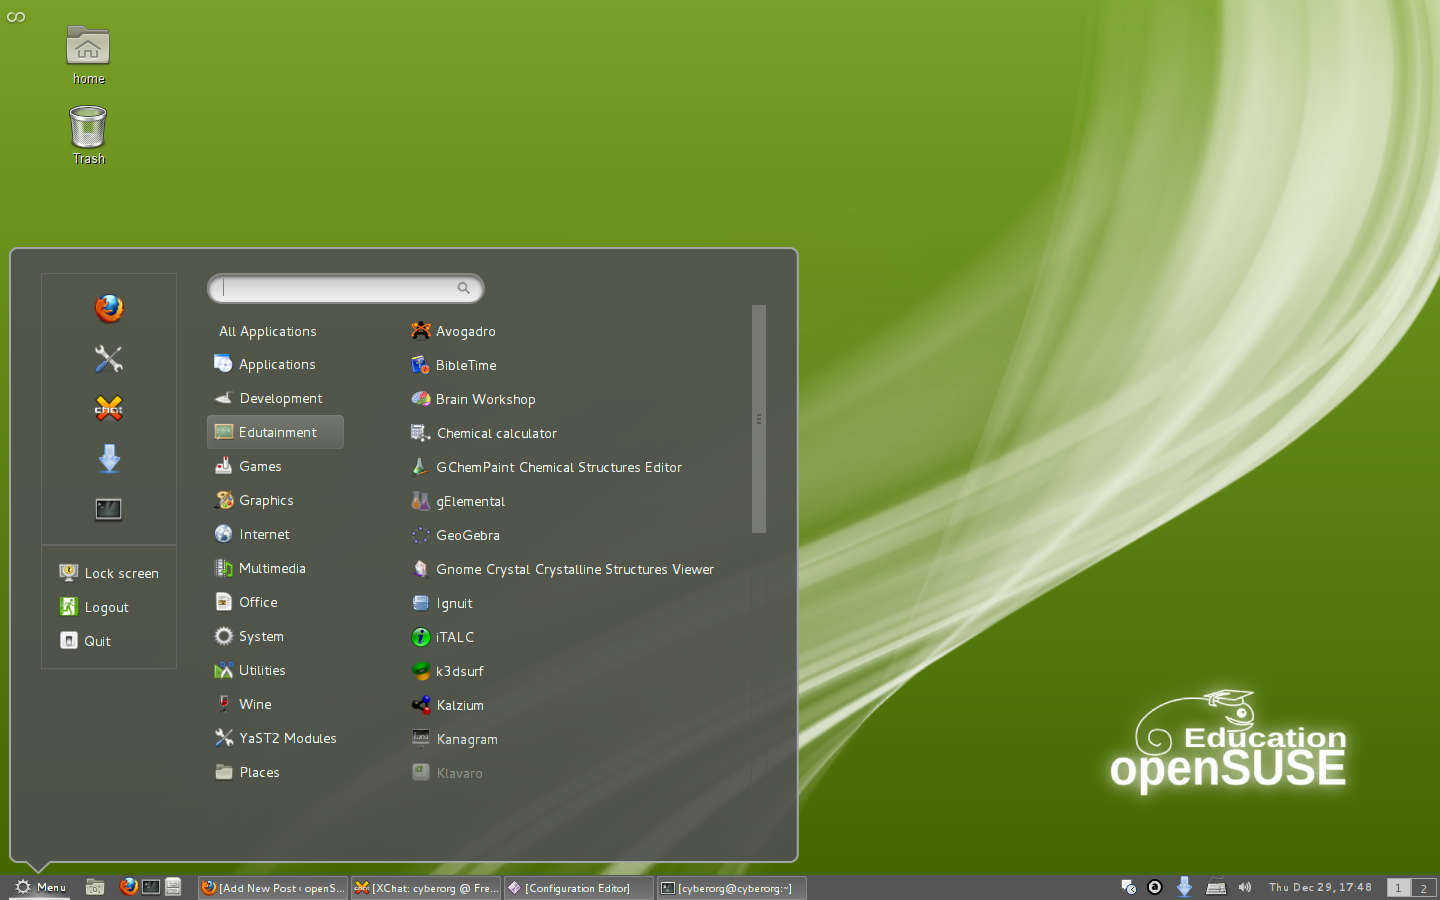Click Quit in the menu
1440x900 pixels.
[x=85, y=641]
